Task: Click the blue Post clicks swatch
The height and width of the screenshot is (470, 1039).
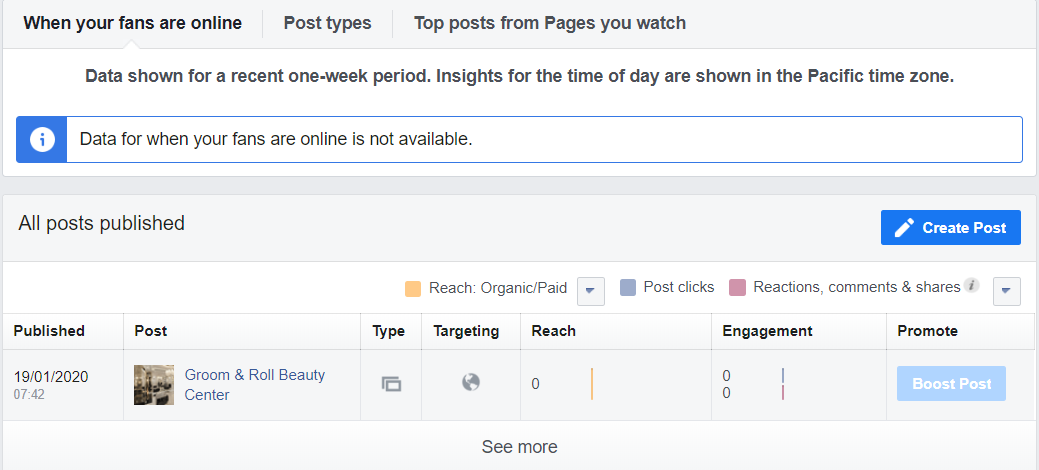Action: point(628,288)
